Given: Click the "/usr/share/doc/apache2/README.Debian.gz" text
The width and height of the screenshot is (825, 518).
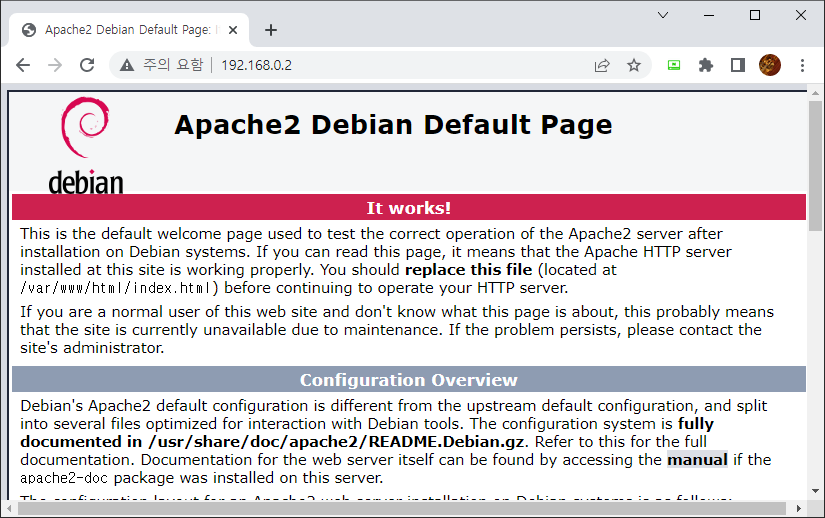Looking at the screenshot, I should (x=336, y=442).
